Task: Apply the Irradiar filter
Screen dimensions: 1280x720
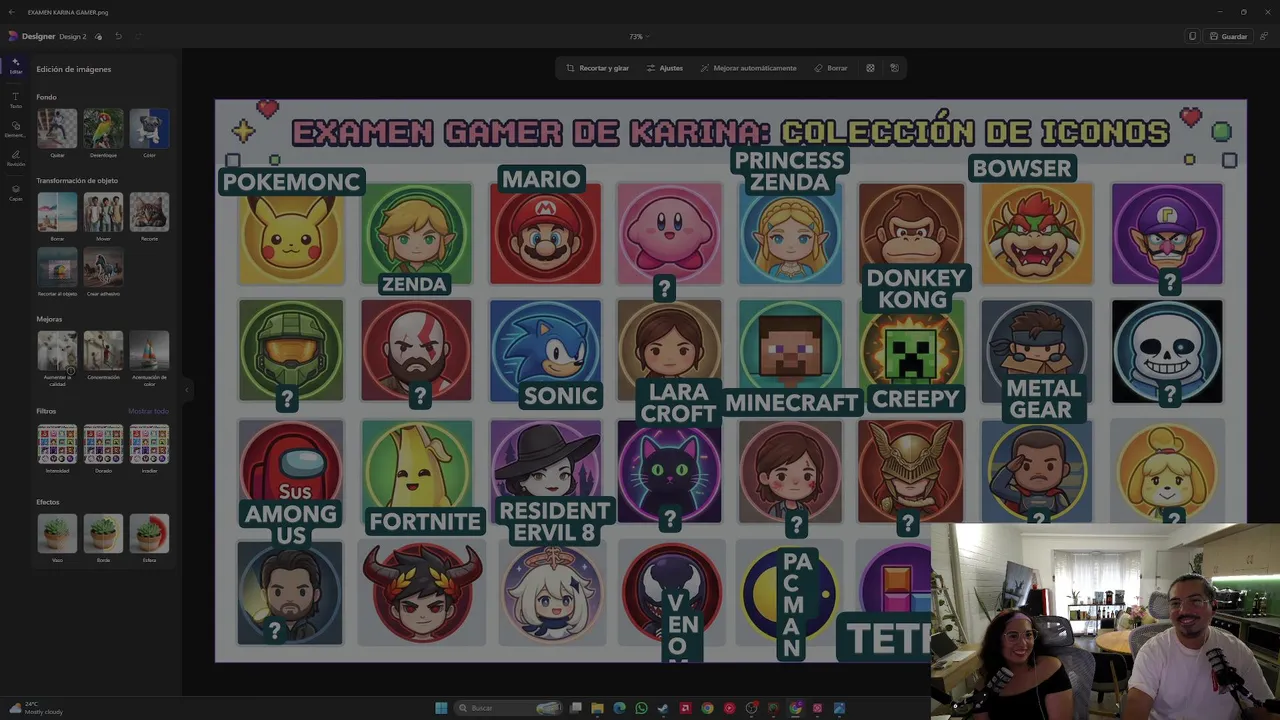Action: tap(149, 444)
